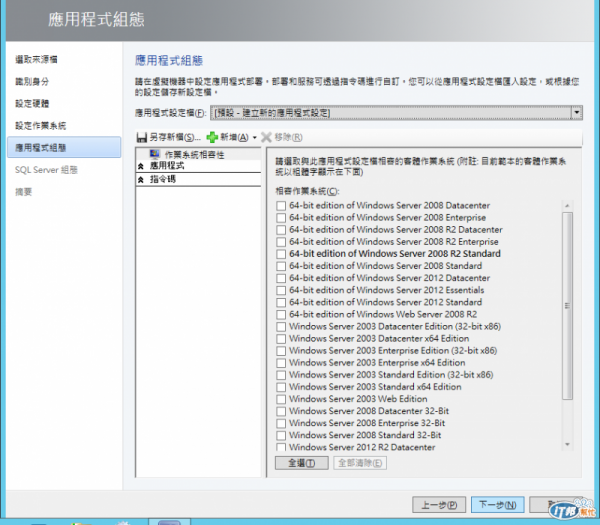Screen dimensions: 600x525
Task: Check 64-bit Windows Server 2008 R2 Enterprise
Action: pos(281,242)
